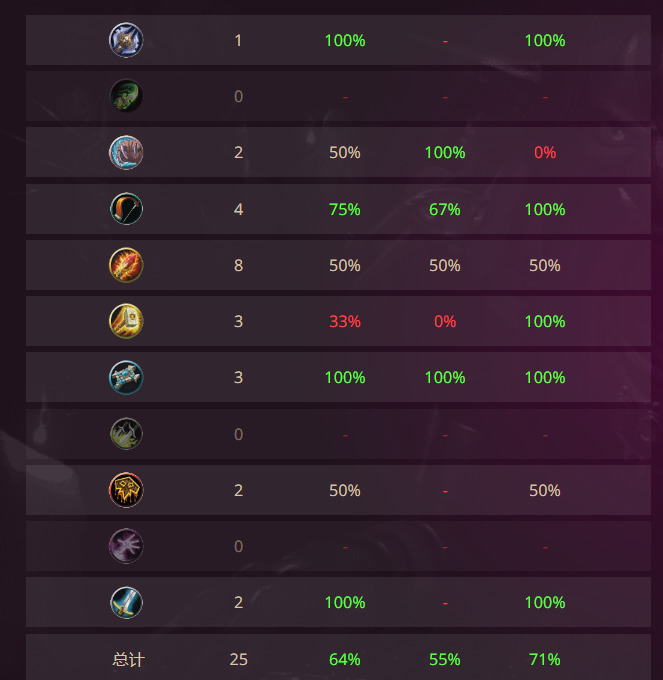Click the Death Knight class icon
Screen dimensions: 663x680
[126, 40]
